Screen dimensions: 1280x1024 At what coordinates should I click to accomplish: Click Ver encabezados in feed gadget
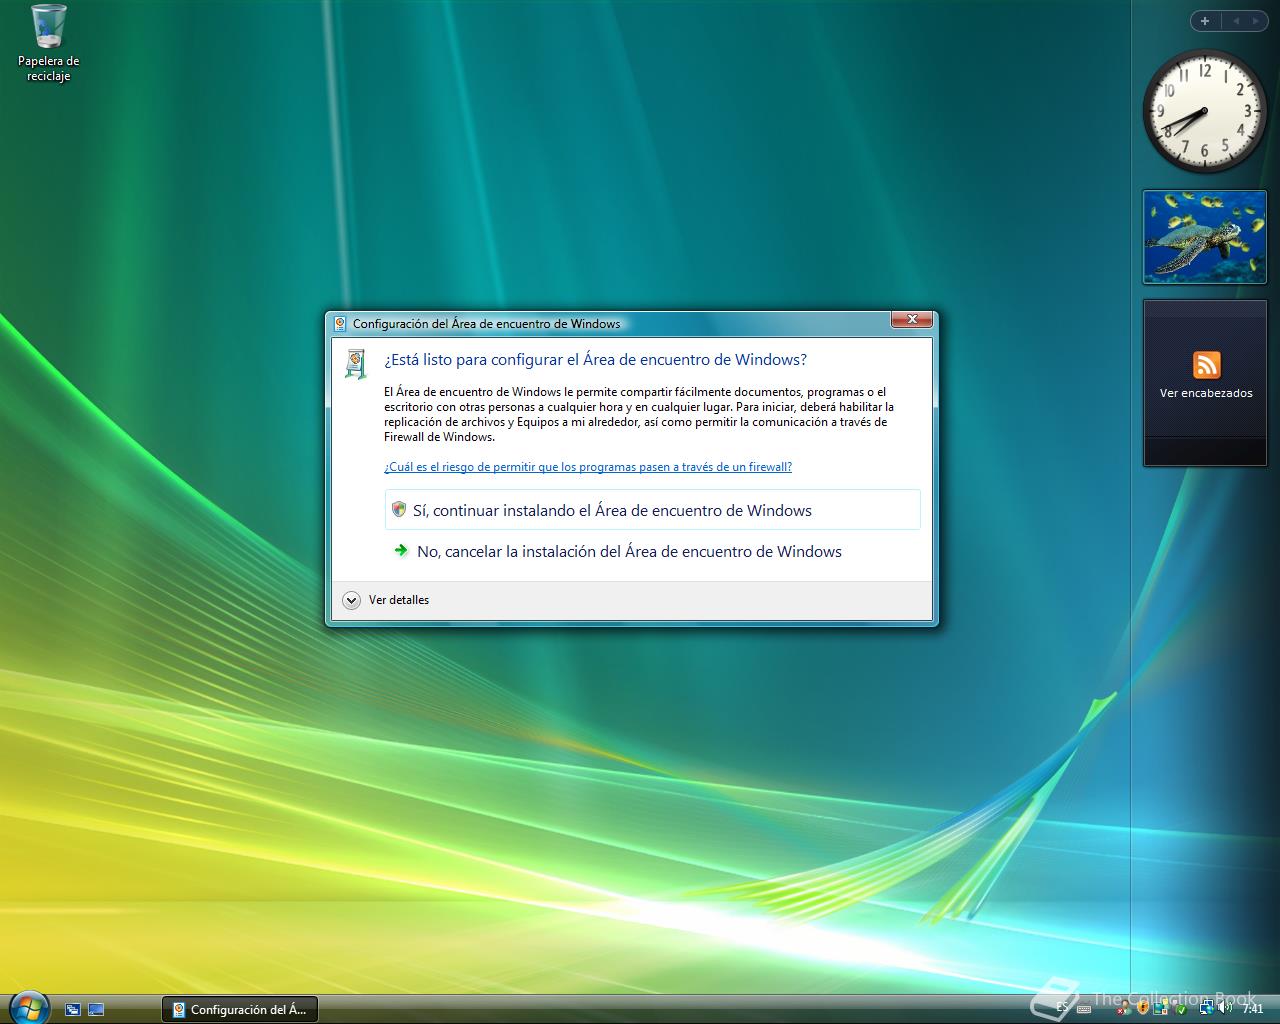point(1205,393)
